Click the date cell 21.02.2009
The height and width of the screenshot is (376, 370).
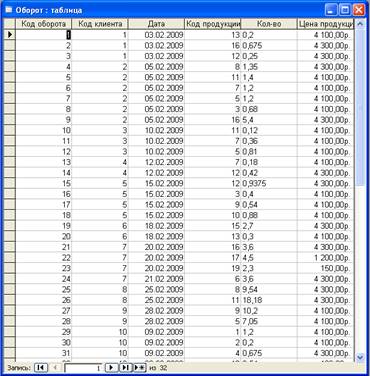(x=164, y=279)
